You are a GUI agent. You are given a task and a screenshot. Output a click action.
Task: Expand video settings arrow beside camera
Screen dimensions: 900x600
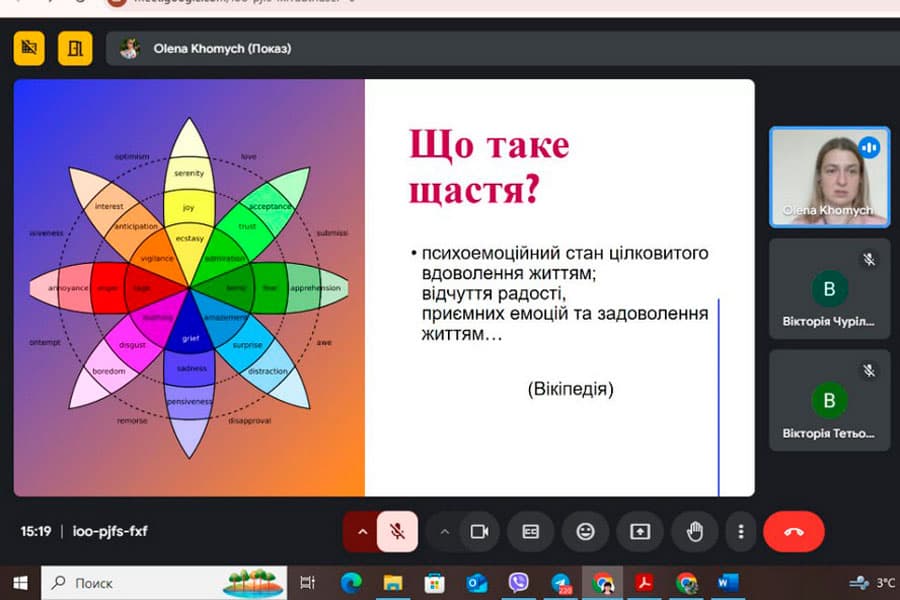(444, 531)
